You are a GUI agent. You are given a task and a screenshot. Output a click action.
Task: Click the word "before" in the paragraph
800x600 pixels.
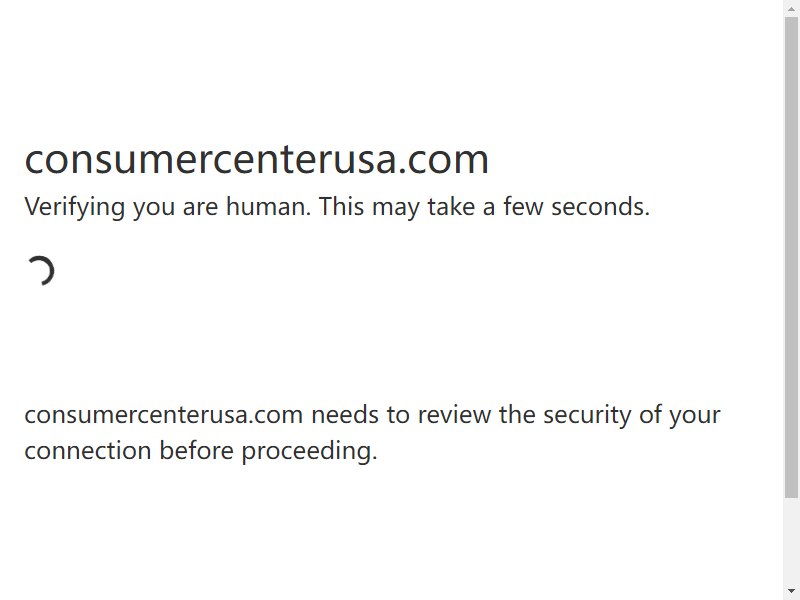point(196,450)
